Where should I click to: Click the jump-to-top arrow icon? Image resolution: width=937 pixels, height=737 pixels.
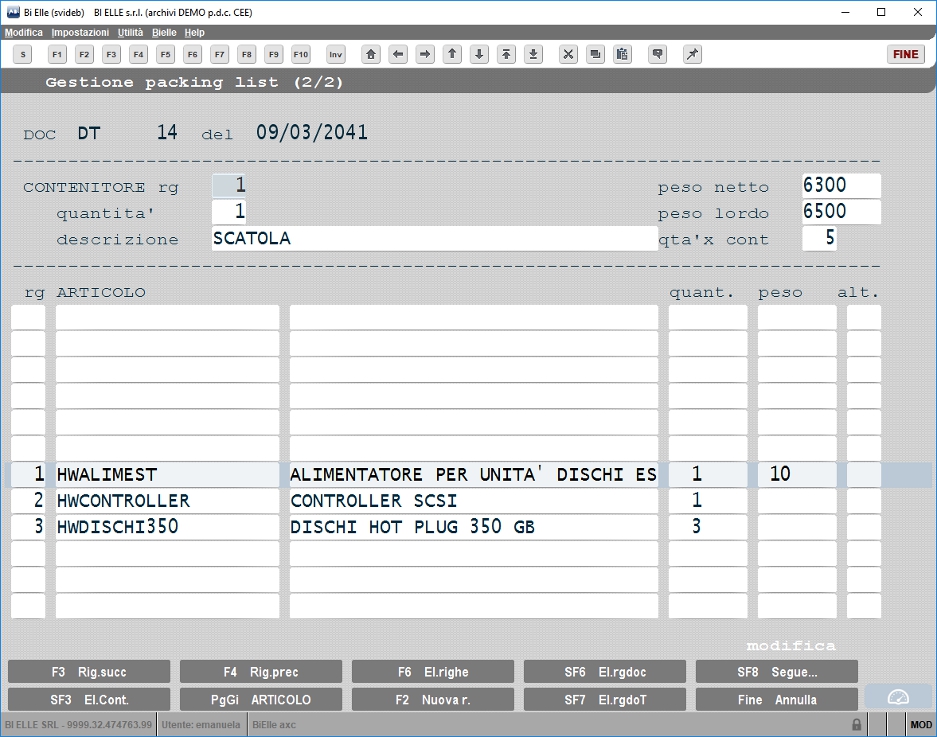pos(506,54)
